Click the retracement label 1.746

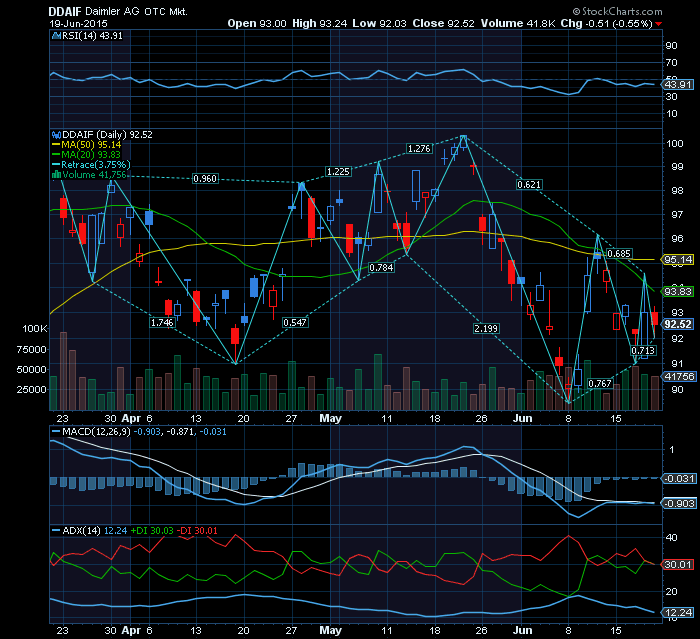[162, 322]
